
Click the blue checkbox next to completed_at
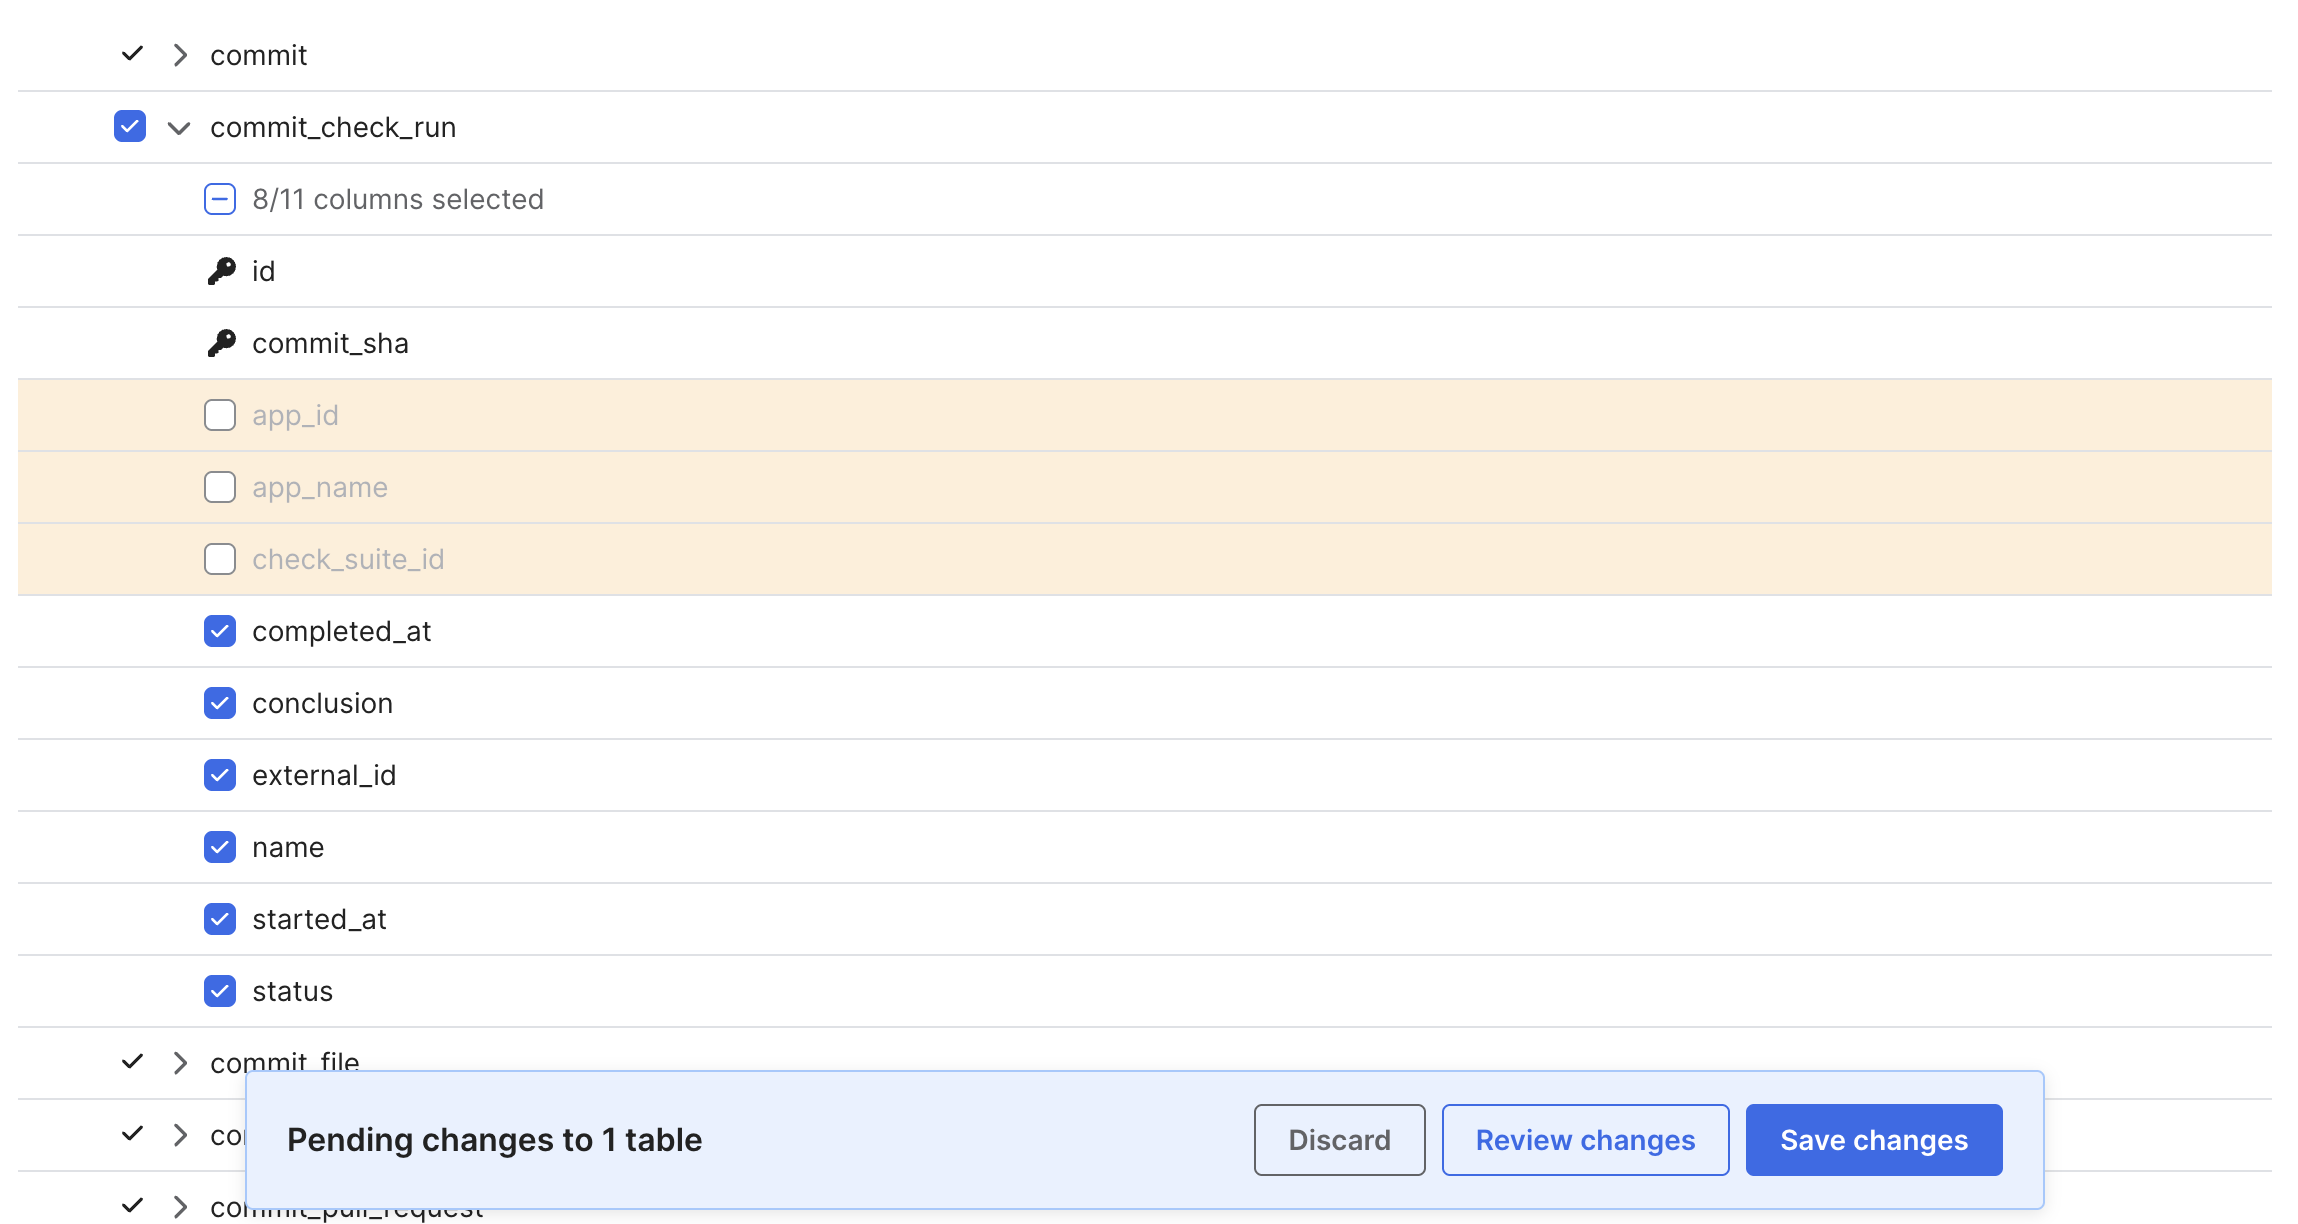tap(220, 631)
